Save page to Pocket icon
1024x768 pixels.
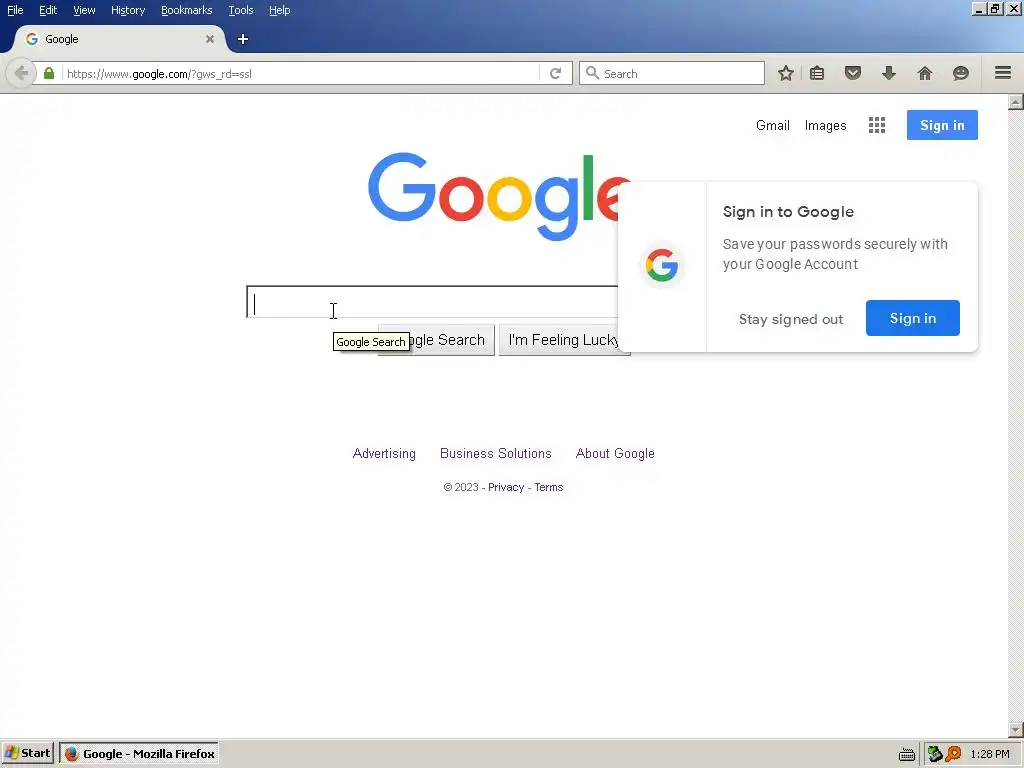[853, 73]
